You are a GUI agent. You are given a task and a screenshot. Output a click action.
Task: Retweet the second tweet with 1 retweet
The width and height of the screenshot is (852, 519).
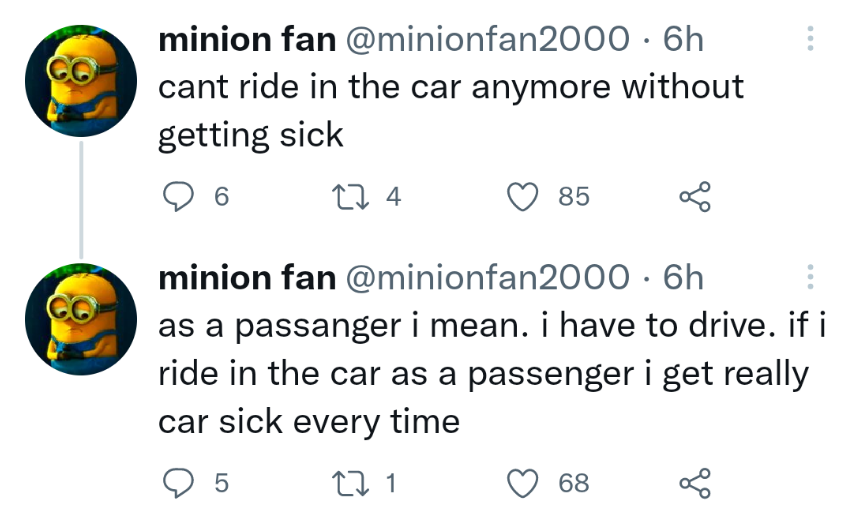click(350, 483)
